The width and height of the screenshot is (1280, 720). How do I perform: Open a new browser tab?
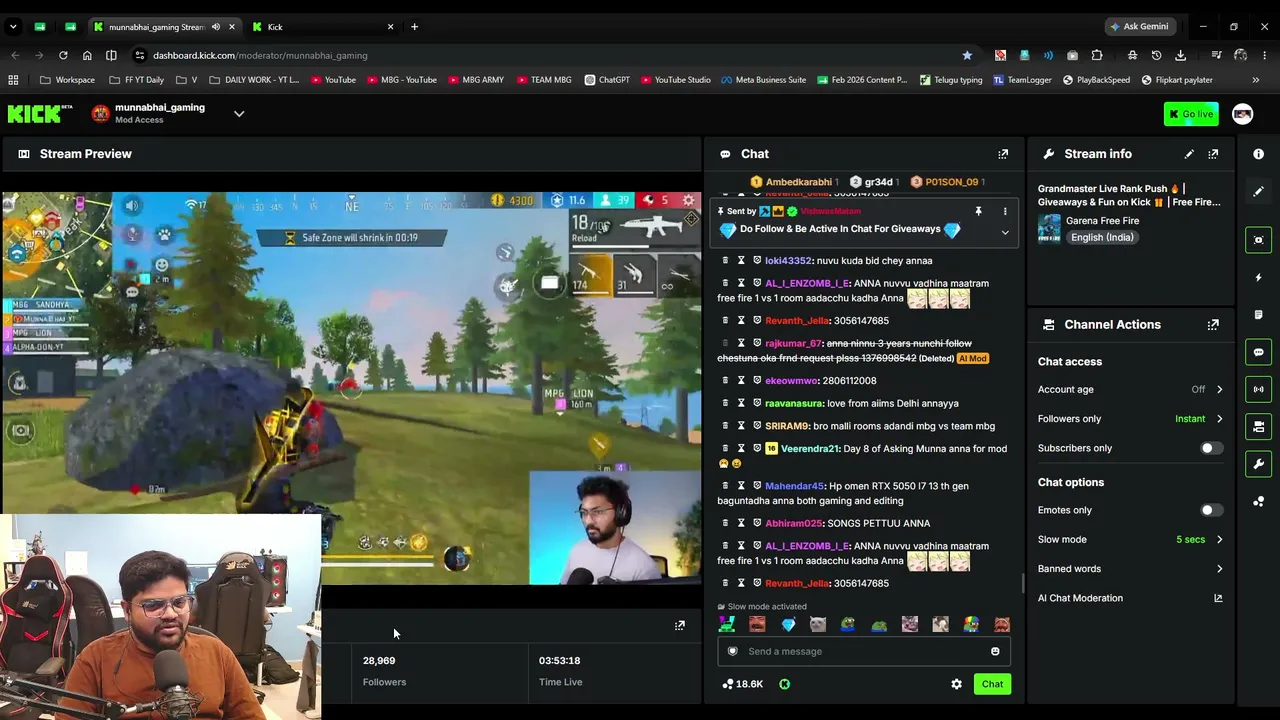(414, 27)
